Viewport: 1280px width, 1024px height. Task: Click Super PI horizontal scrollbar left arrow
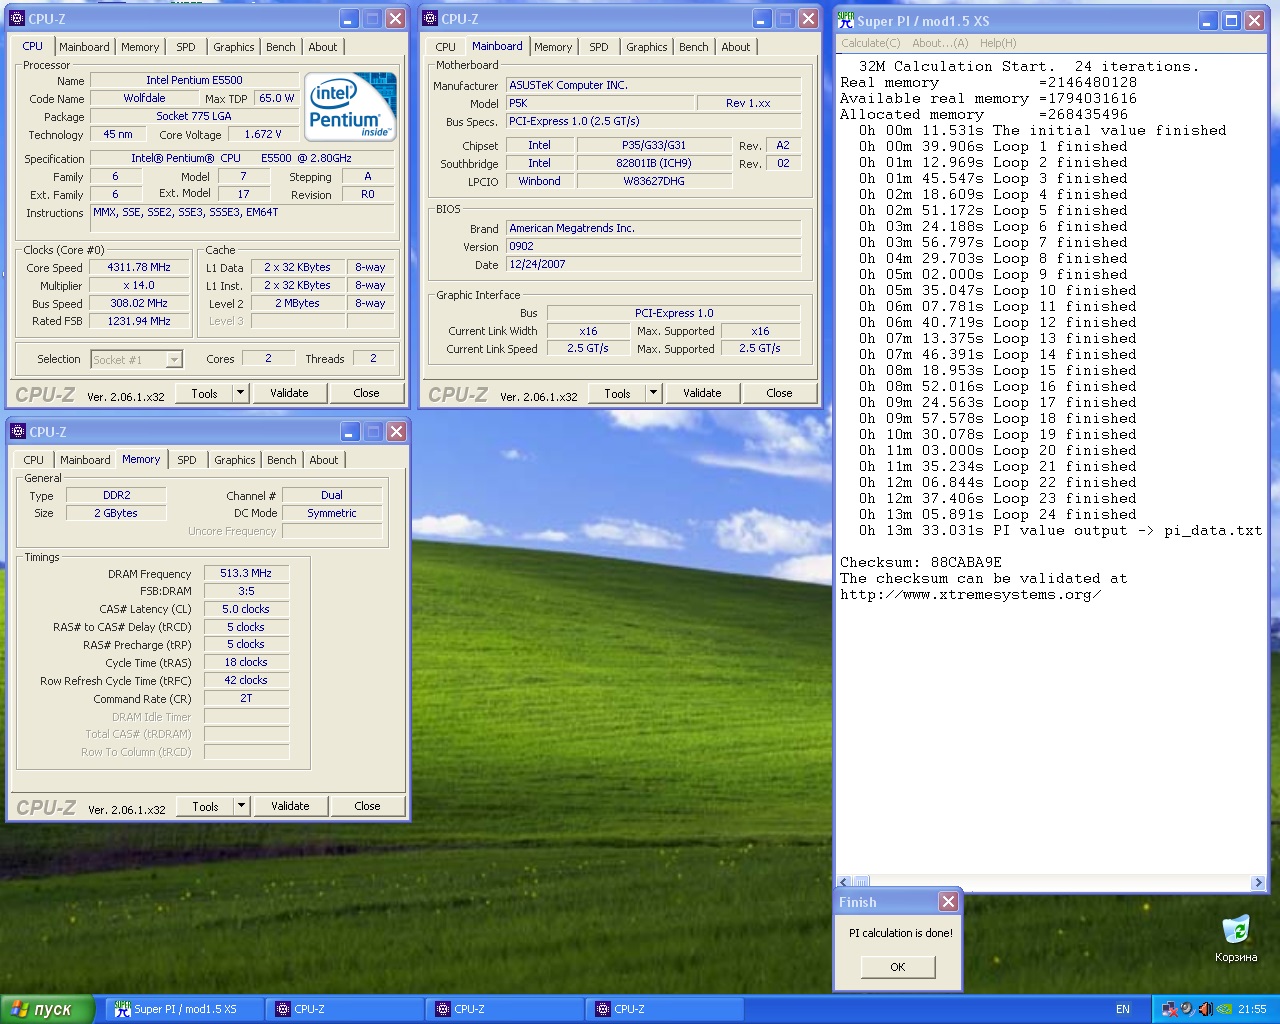844,882
